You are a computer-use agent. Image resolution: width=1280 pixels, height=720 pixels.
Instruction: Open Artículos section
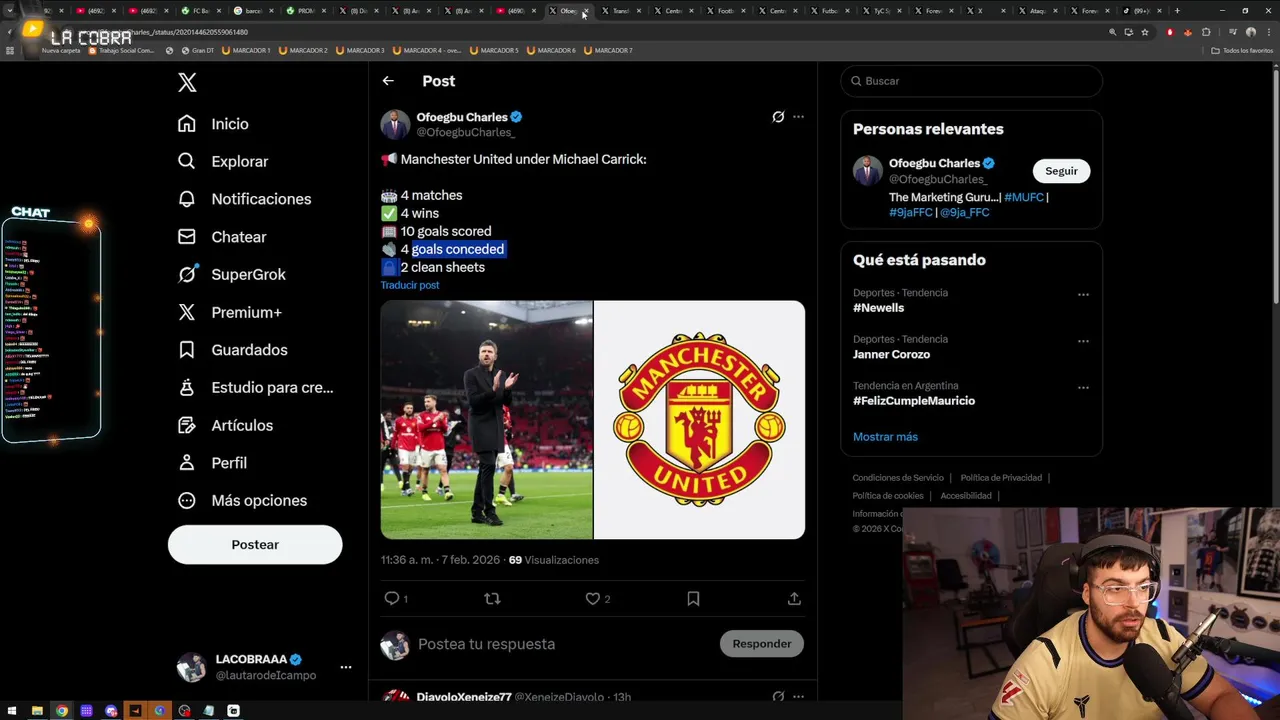(225, 425)
